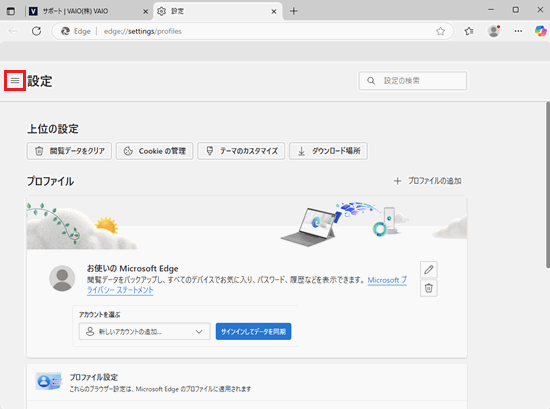This screenshot has height=409, width=550.
Task: Click the tab actions menu icon
Action: coord(11,11)
